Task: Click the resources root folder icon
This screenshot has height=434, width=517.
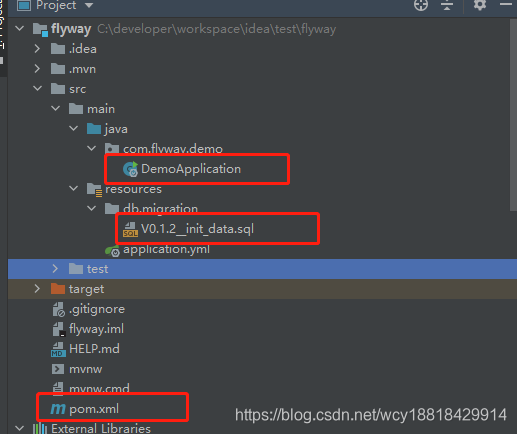Action: coord(95,189)
